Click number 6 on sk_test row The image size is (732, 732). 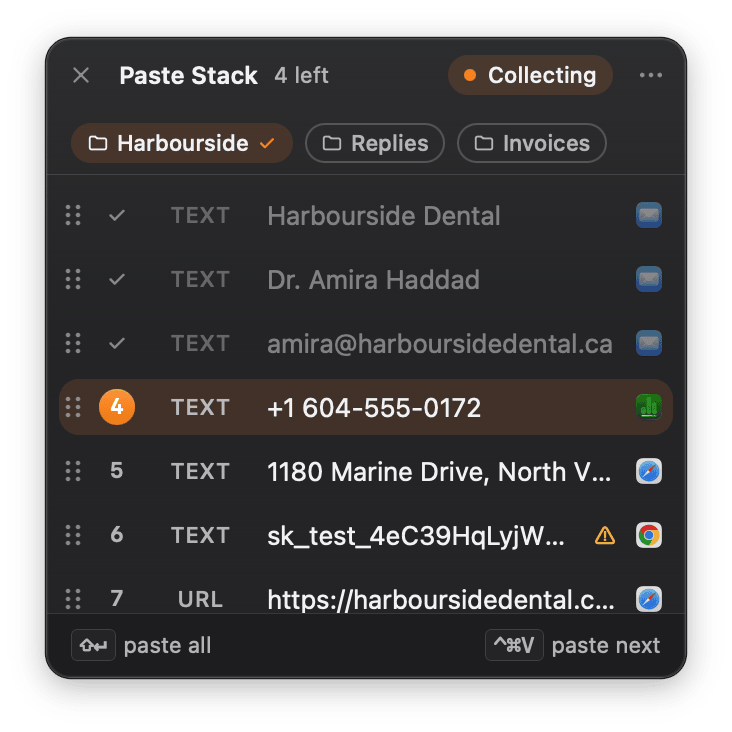point(117,535)
